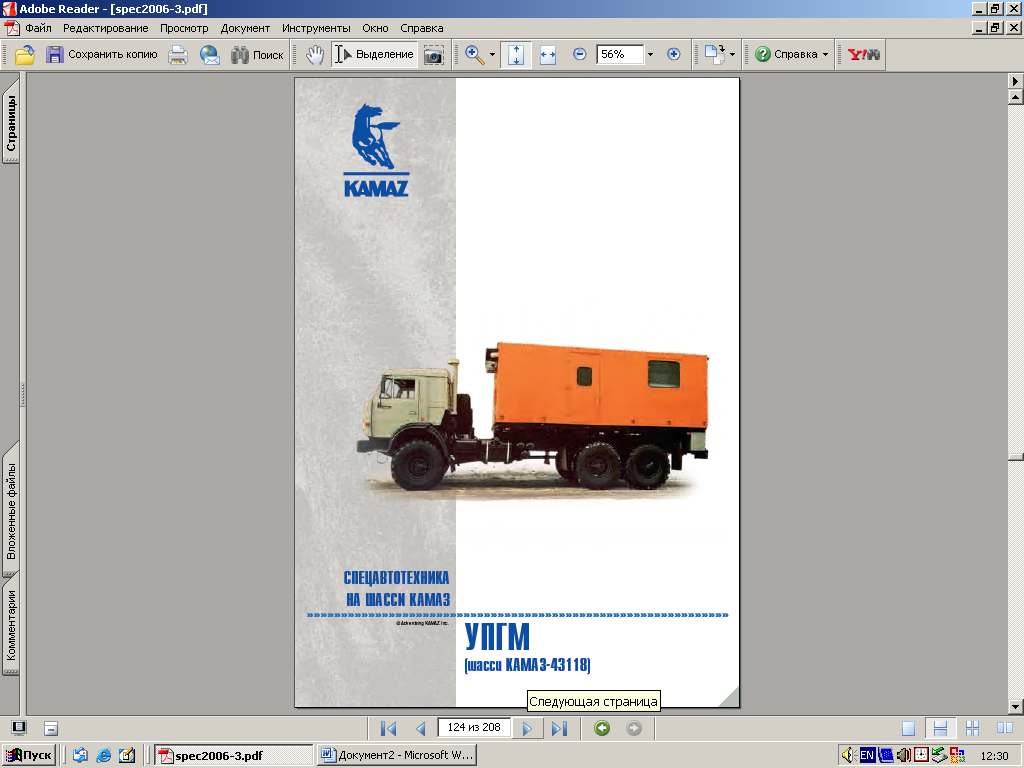
Task: Switch to Документ2 Microsoft Word taskbar button
Action: (x=396, y=756)
